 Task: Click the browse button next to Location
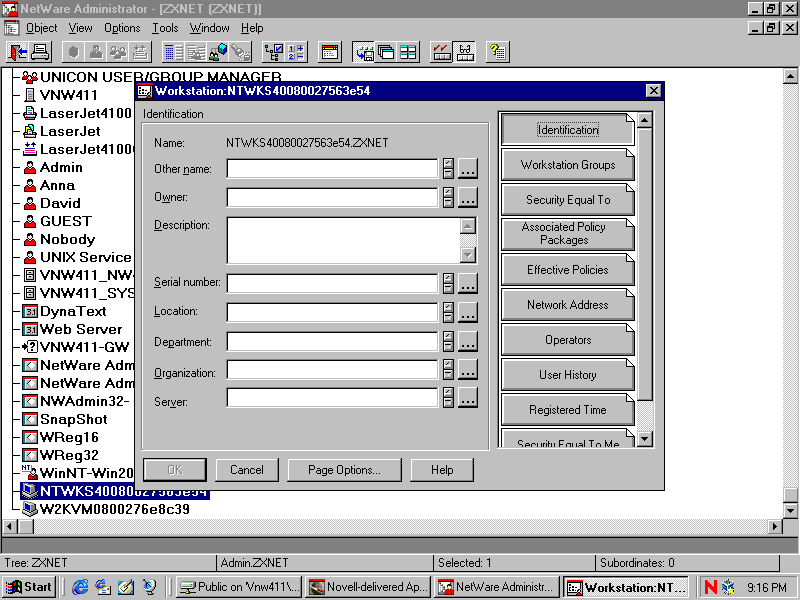[468, 312]
